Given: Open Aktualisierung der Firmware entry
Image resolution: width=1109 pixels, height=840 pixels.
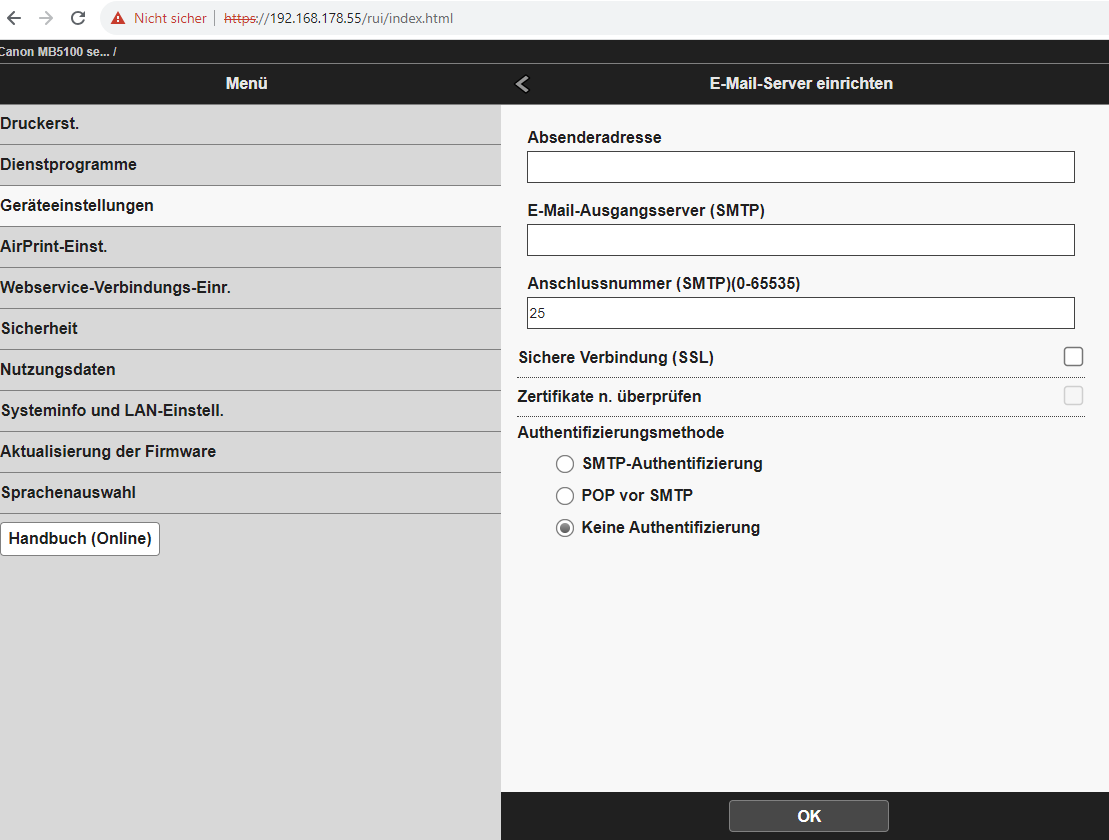Looking at the screenshot, I should 250,453.
